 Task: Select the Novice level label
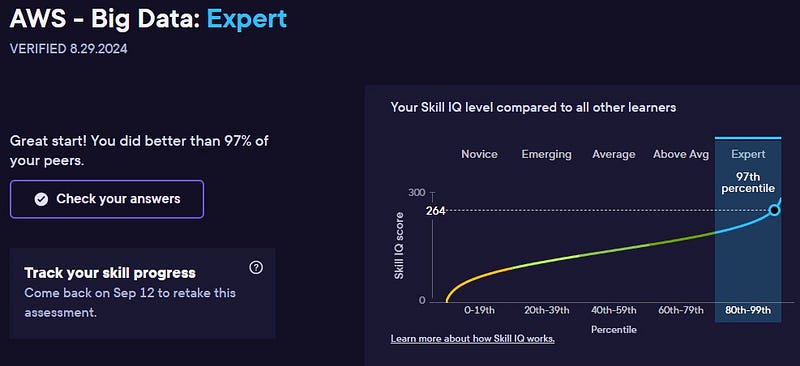pos(479,154)
